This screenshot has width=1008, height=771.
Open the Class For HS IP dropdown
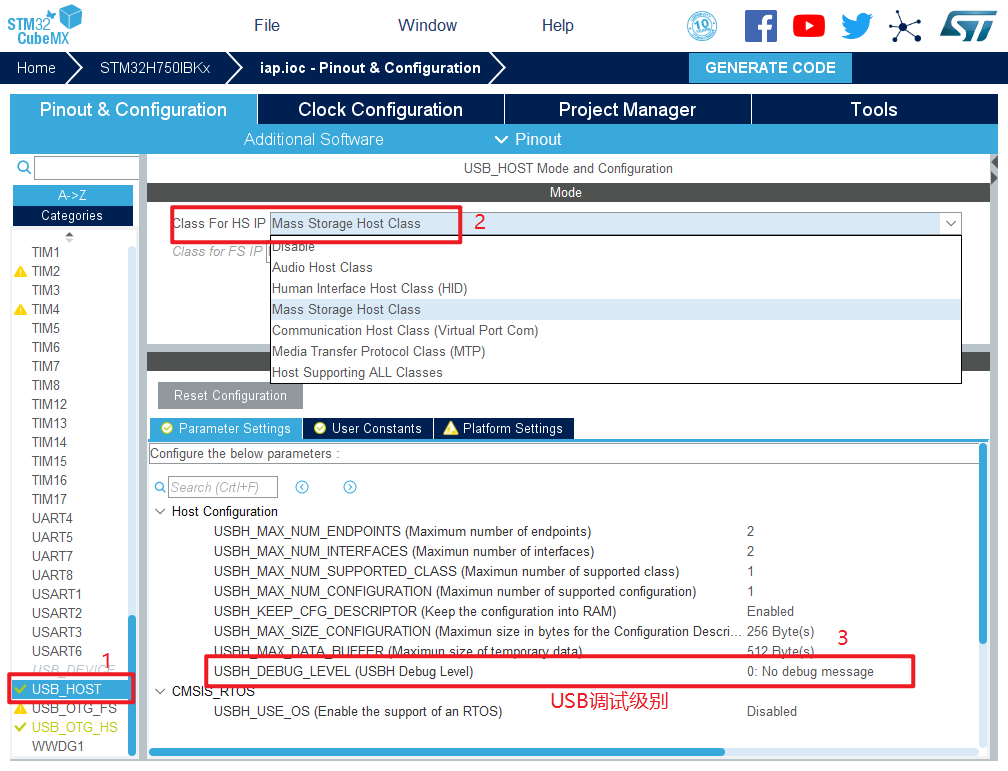(x=614, y=224)
